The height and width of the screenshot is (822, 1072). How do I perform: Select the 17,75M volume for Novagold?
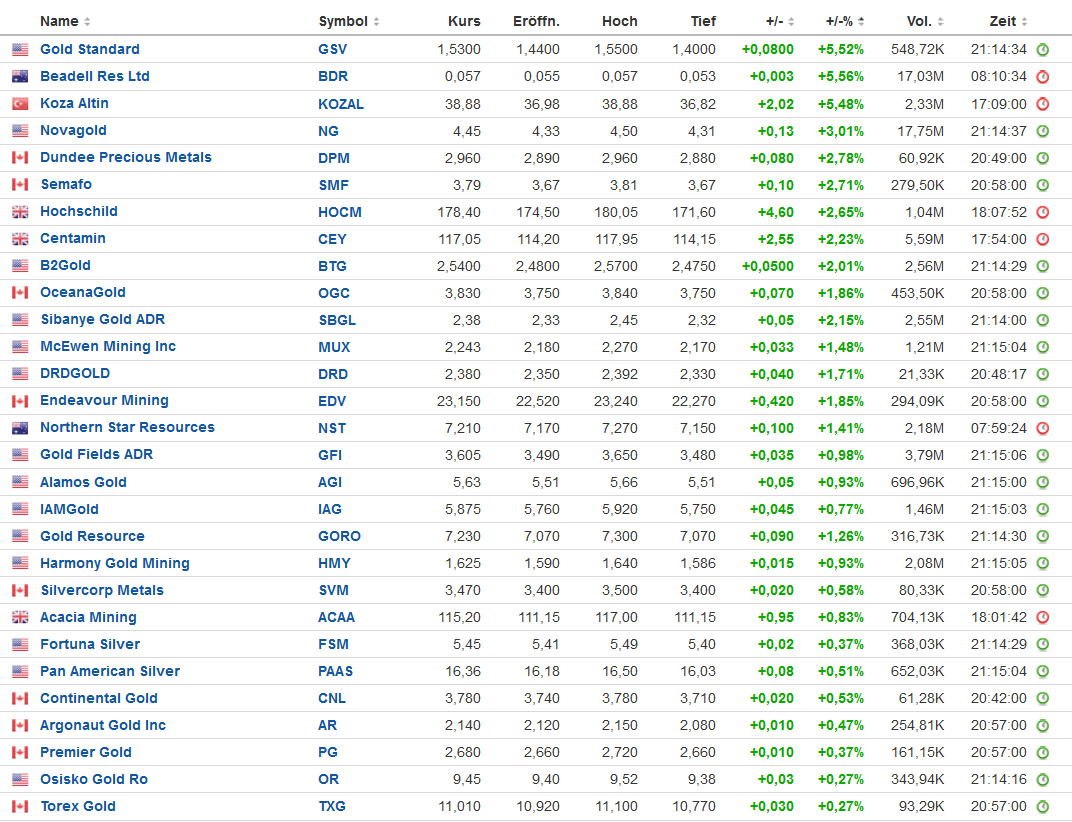point(920,131)
